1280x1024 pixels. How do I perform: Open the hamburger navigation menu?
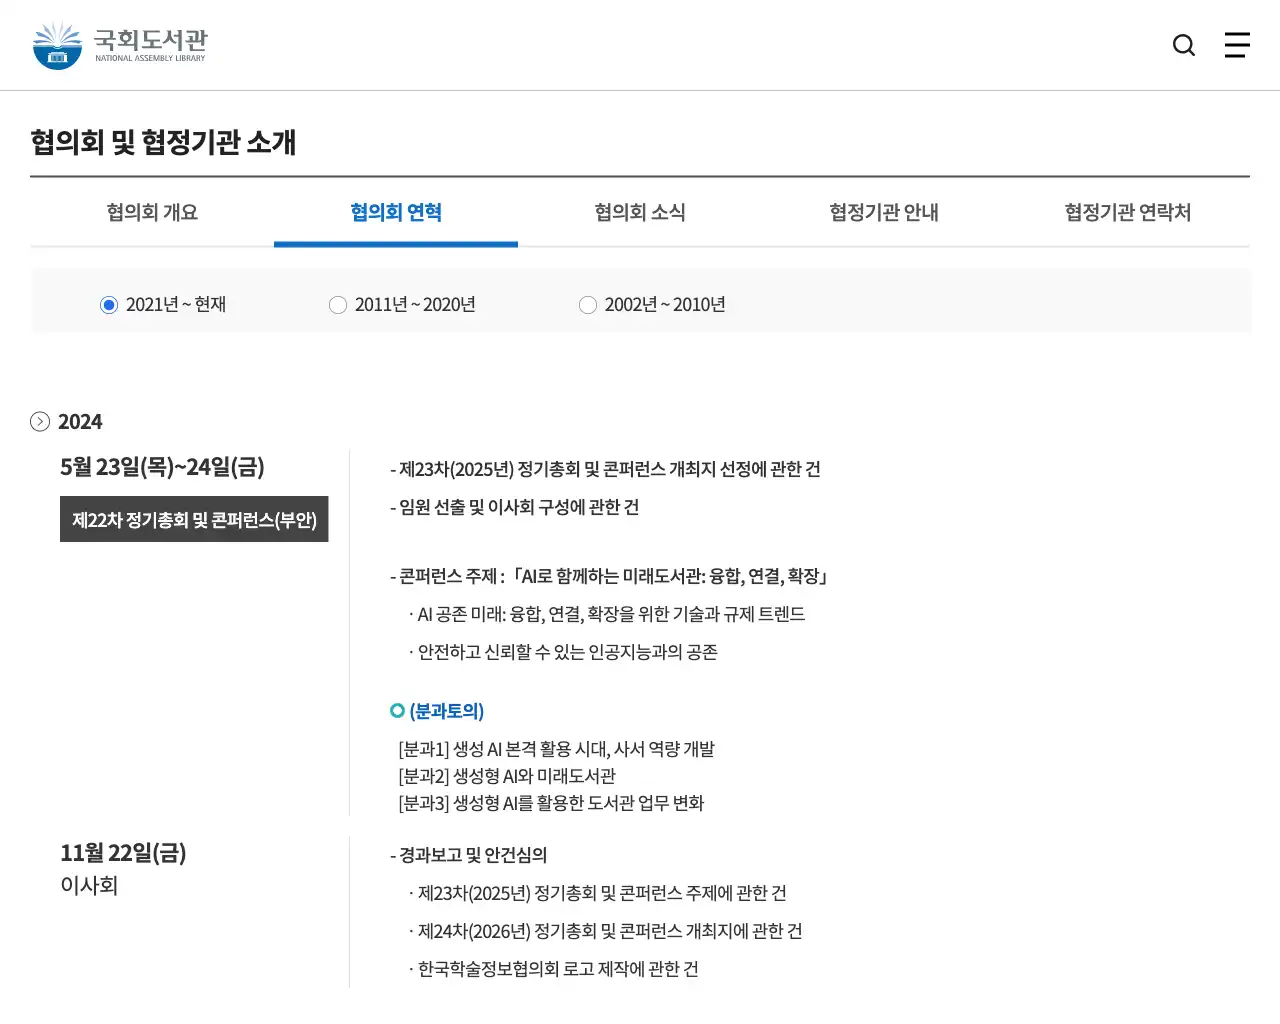pyautogui.click(x=1237, y=45)
